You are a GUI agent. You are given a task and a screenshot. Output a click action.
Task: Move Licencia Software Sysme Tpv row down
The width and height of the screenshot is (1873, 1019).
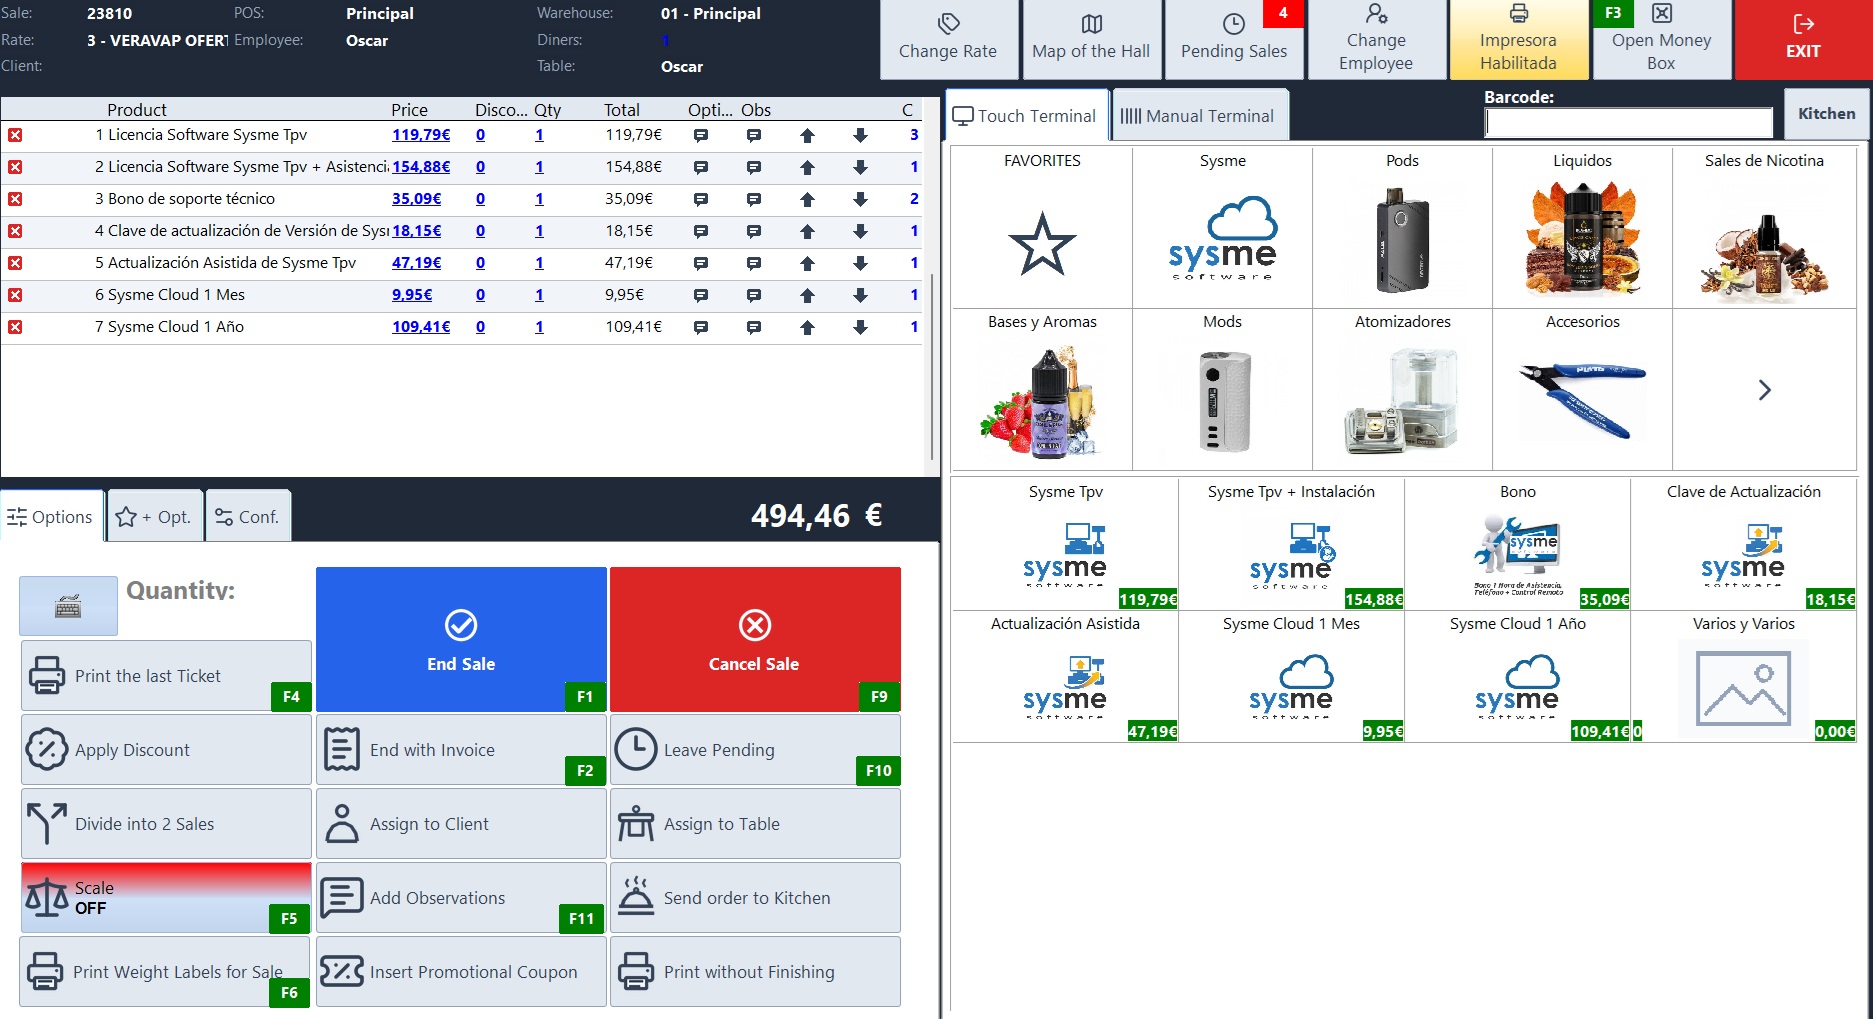[860, 135]
